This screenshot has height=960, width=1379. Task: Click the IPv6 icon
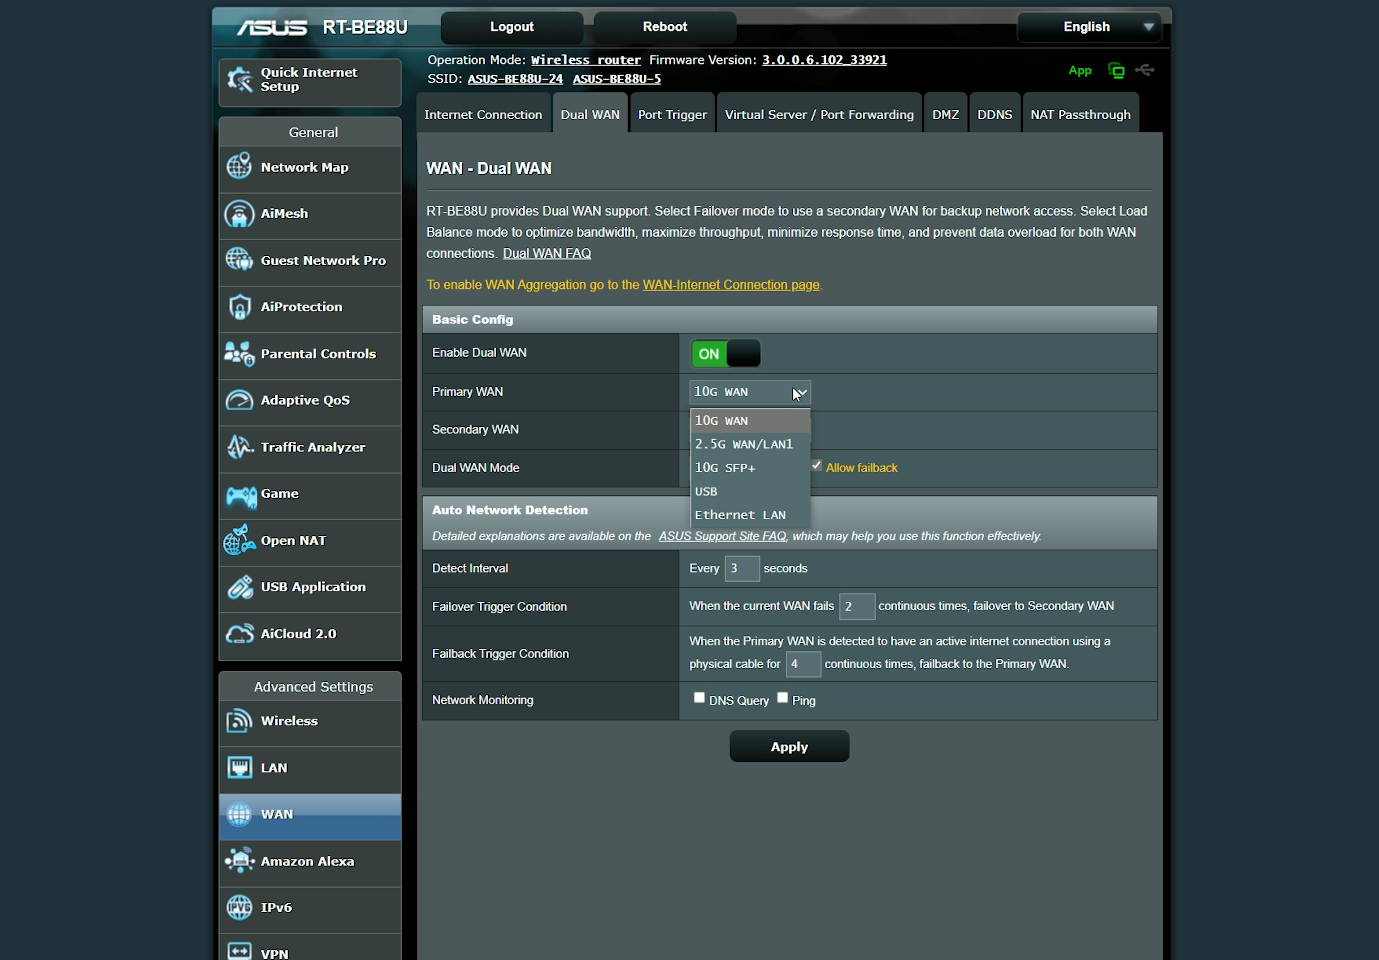pyautogui.click(x=239, y=907)
